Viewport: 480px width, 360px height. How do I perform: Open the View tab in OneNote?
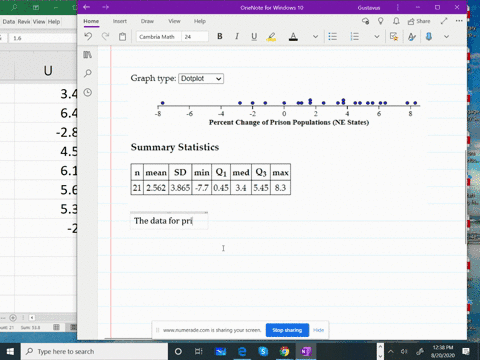[x=174, y=21]
